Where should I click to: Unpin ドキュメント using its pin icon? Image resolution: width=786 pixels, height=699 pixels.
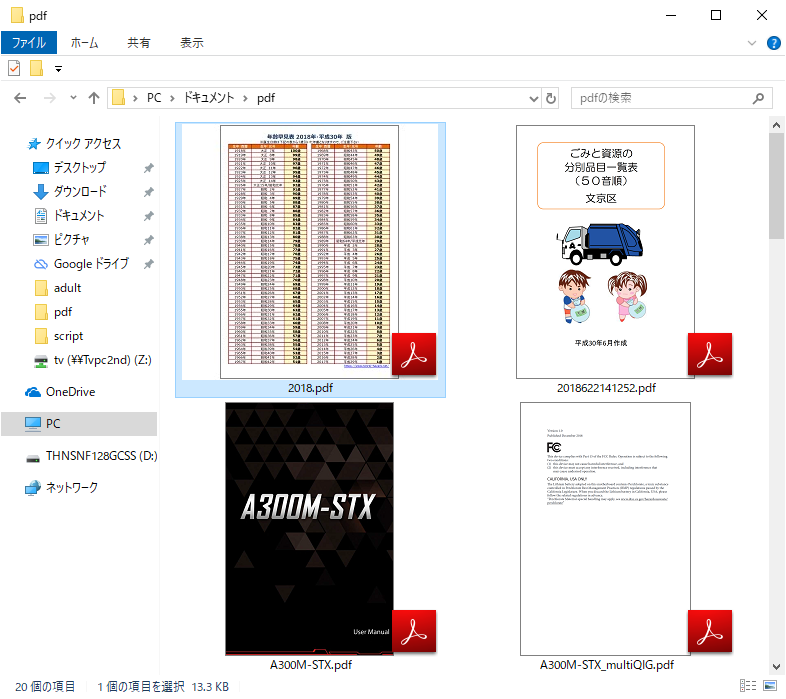pos(149,216)
